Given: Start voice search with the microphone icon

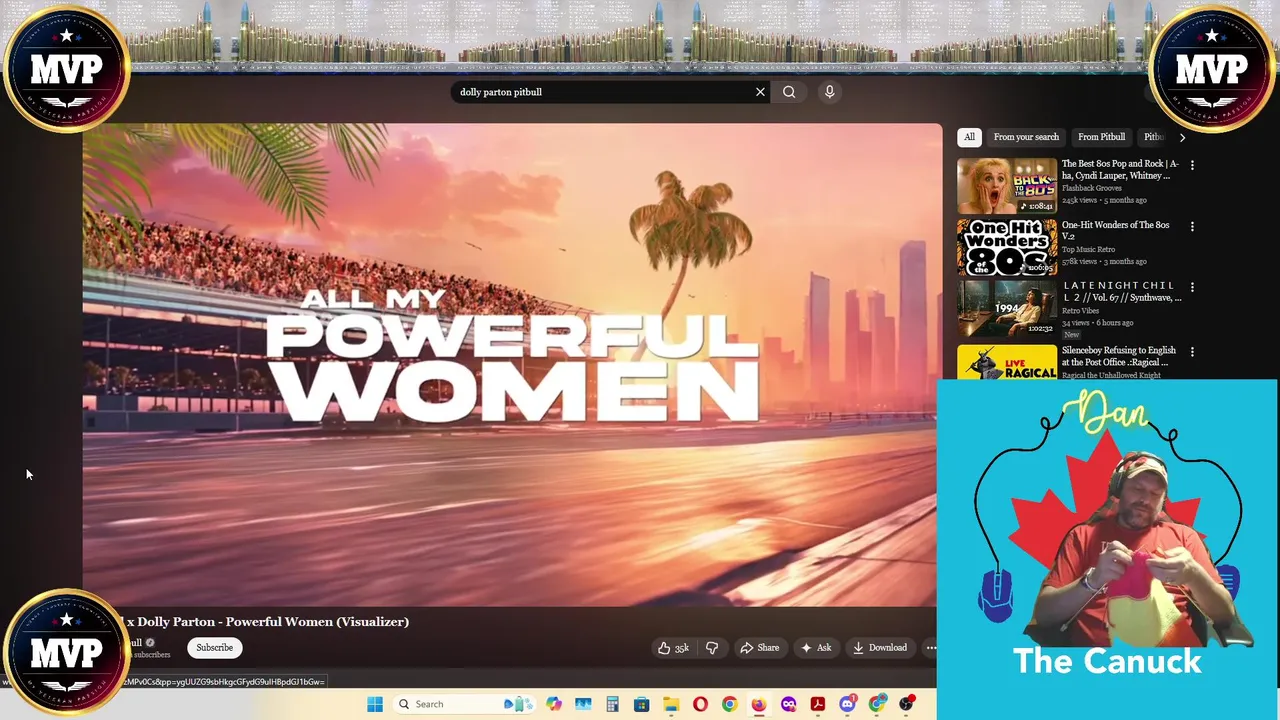Looking at the screenshot, I should [829, 92].
